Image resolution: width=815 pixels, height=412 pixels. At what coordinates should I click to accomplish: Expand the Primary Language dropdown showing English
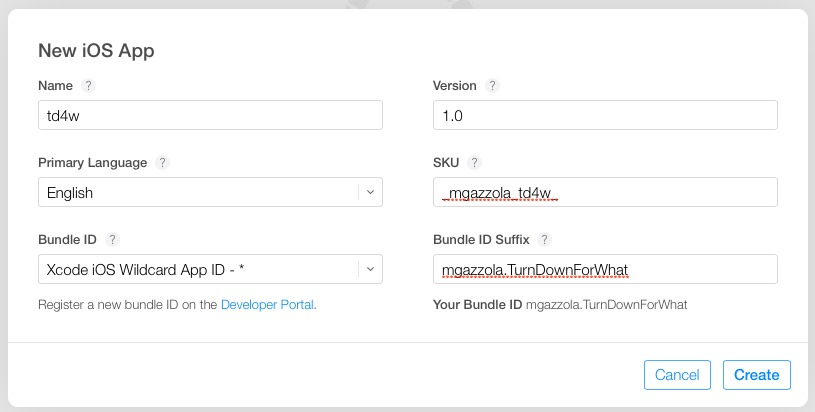click(x=210, y=192)
